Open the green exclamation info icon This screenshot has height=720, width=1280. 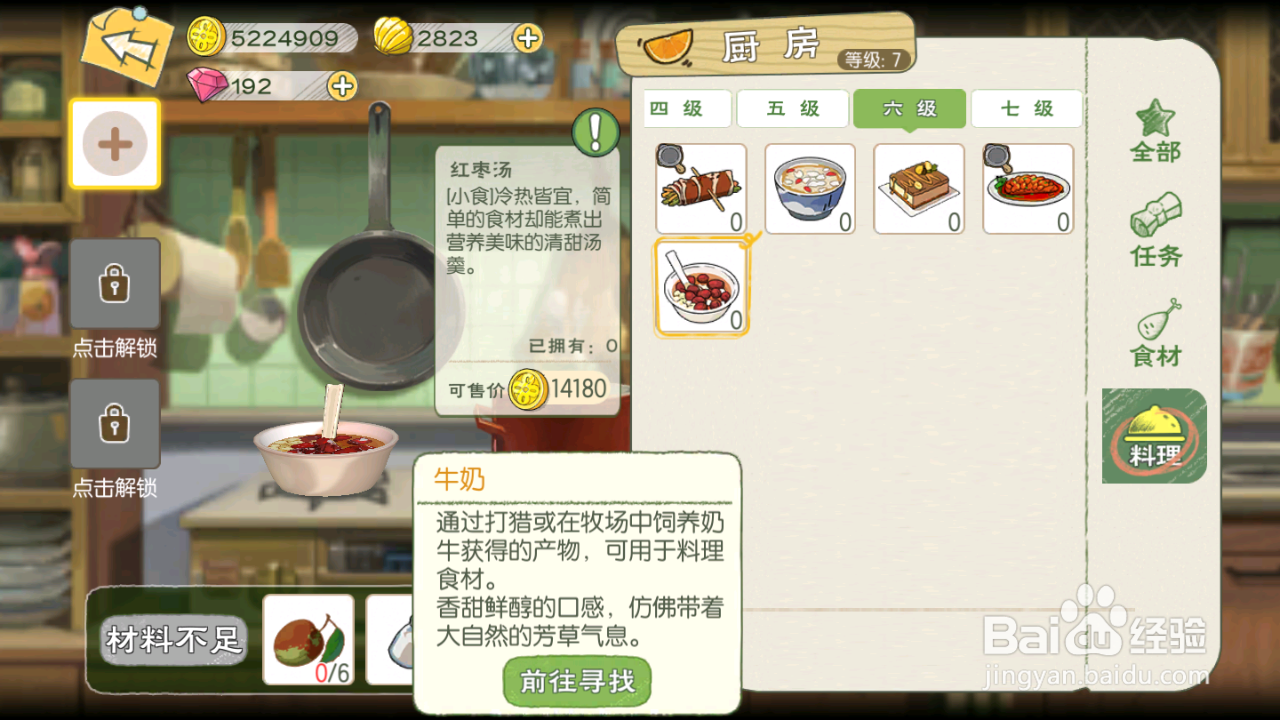pos(596,131)
